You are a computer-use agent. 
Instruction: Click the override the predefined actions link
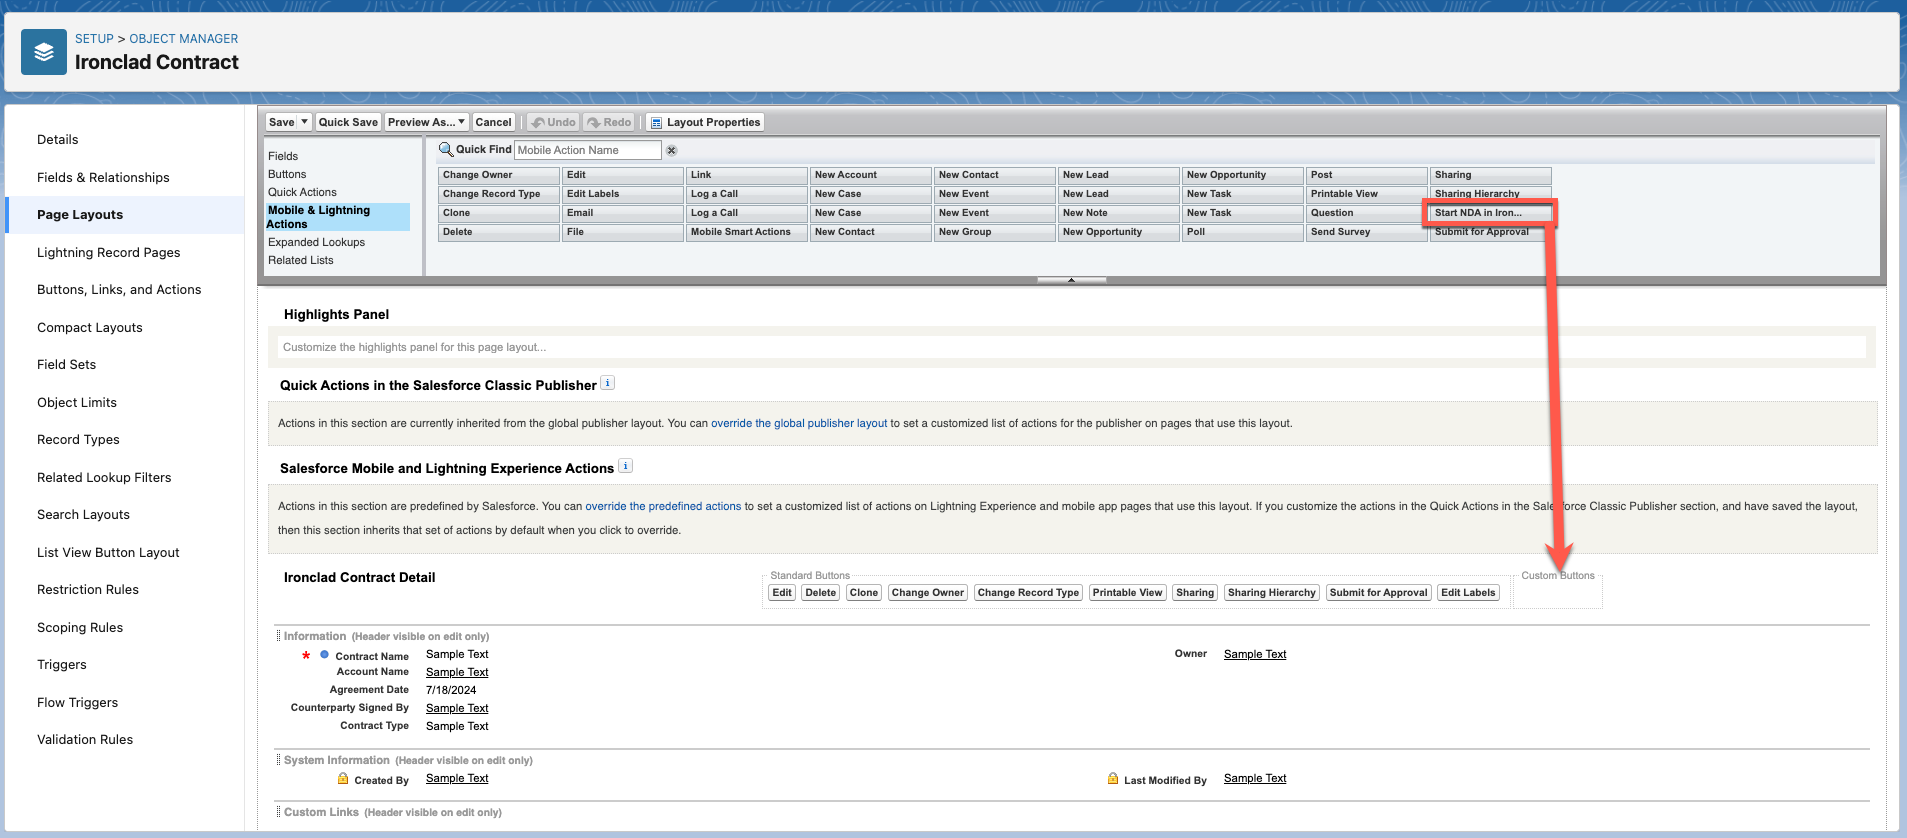pos(663,506)
